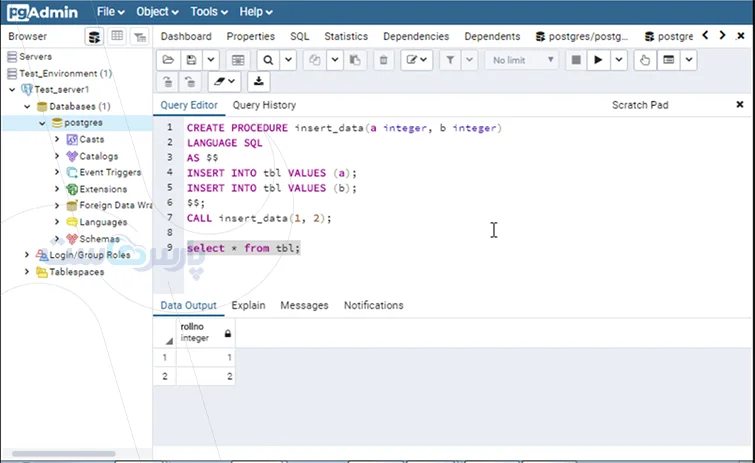Switch to the Dependents tab

point(492,37)
